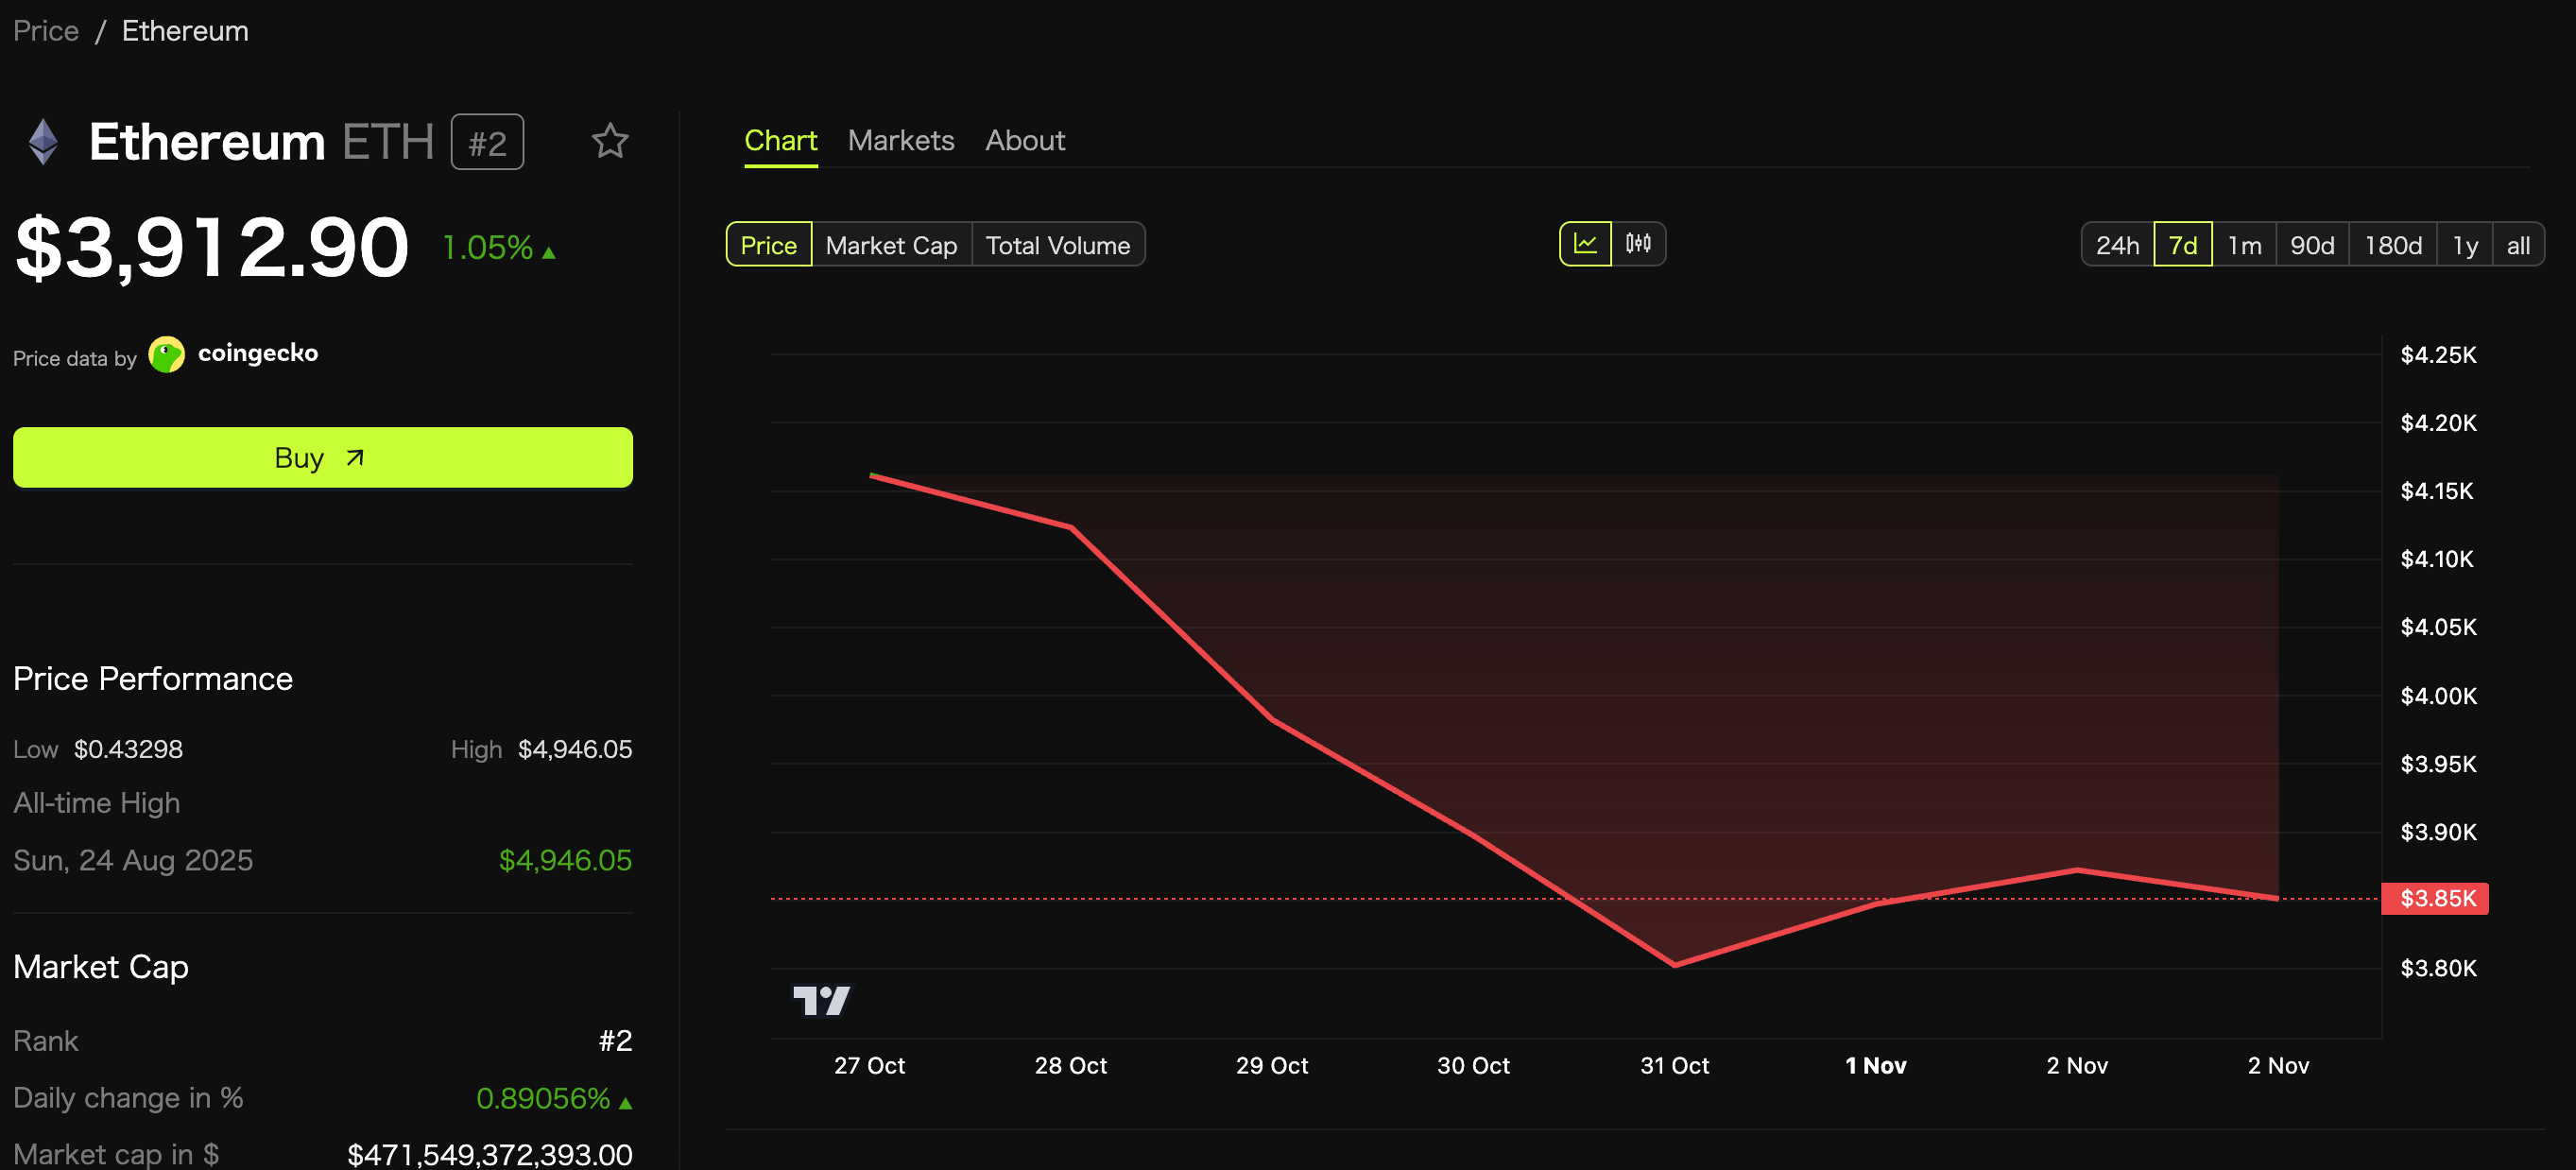Click the red $3.85K price marker label
Image resolution: width=2576 pixels, height=1170 pixels.
pos(2435,898)
